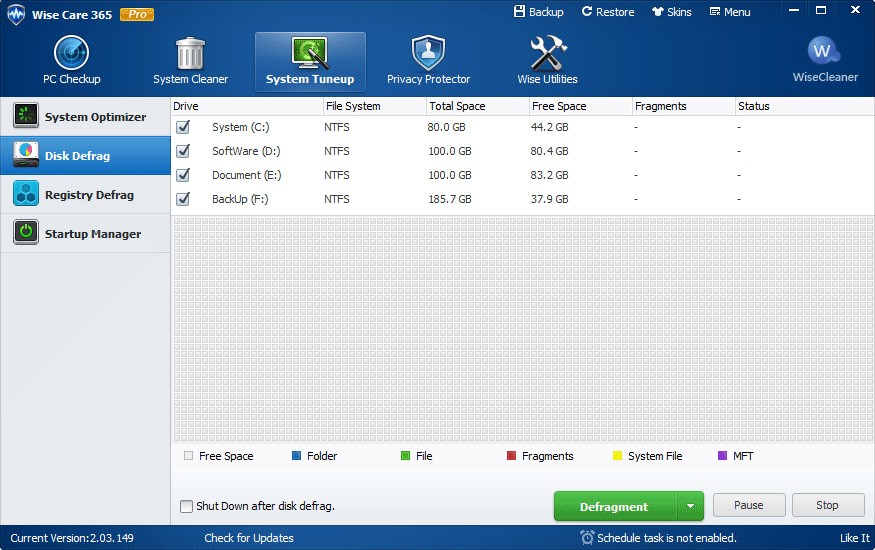875x550 pixels.
Task: Sort by Total Space column header
Action: 478,106
